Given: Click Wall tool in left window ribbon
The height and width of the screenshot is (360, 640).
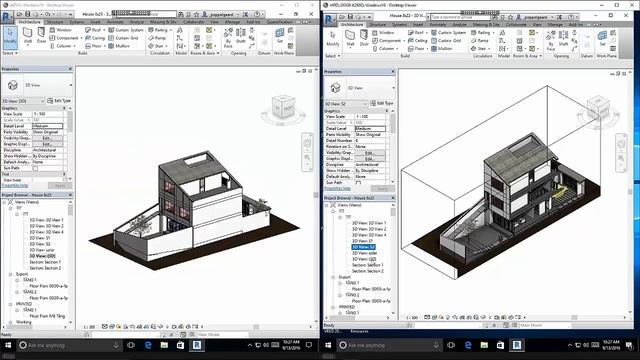Looking at the screenshot, I should (x=27, y=36).
